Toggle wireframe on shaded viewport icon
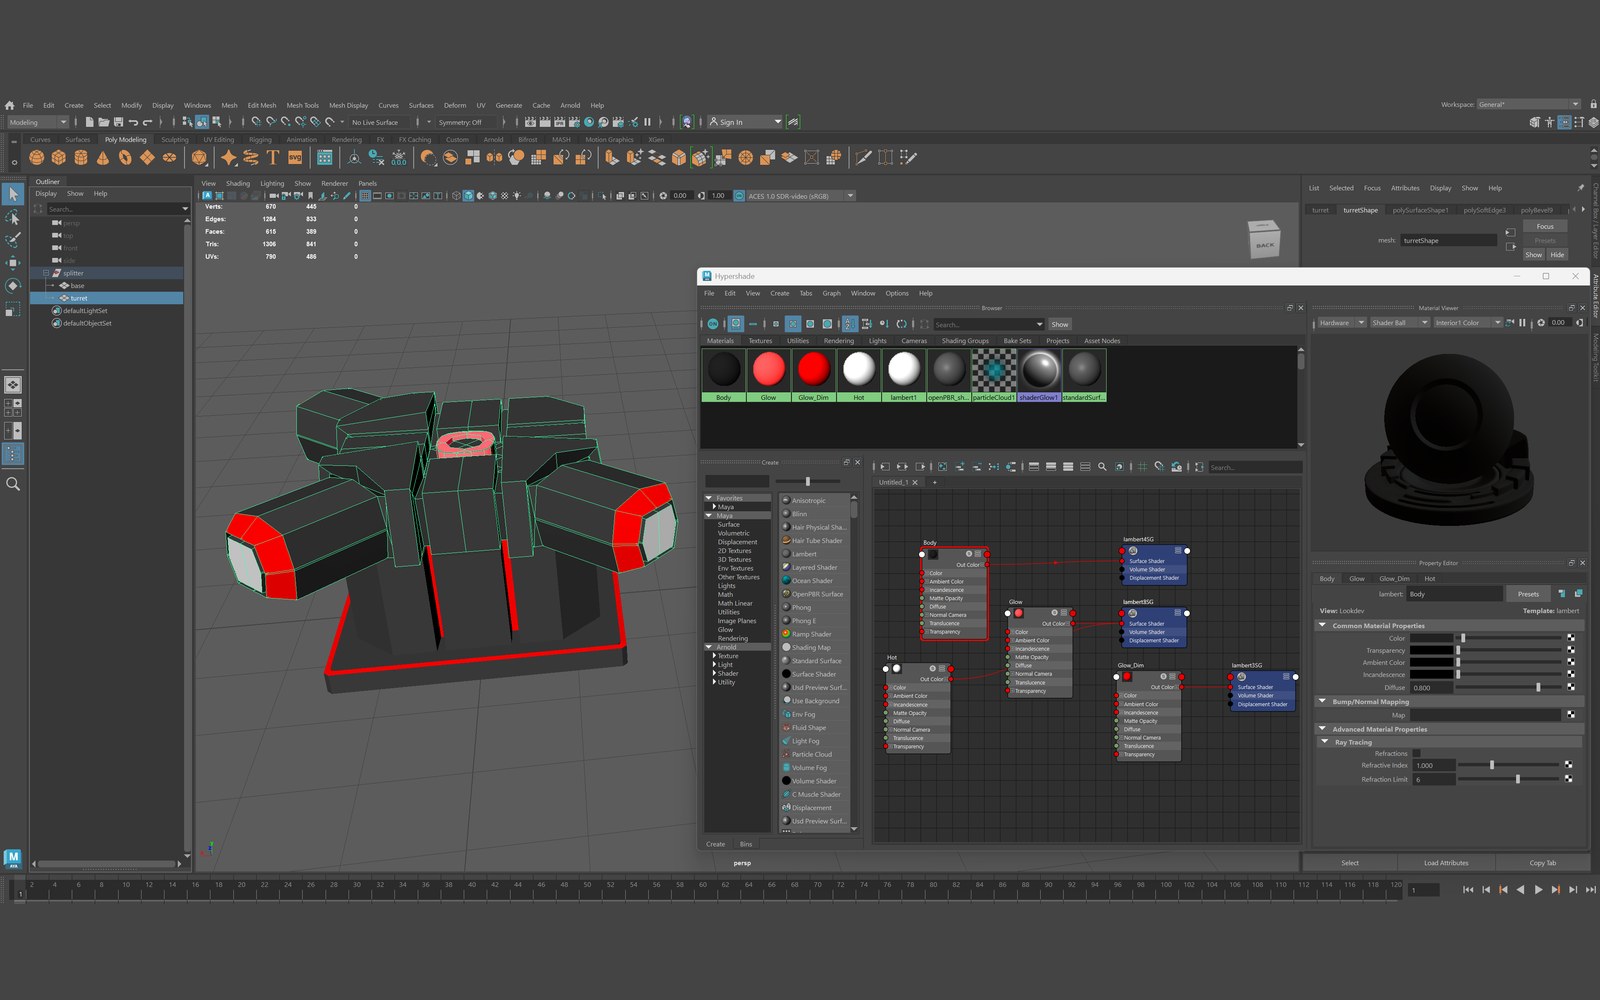 [492, 196]
